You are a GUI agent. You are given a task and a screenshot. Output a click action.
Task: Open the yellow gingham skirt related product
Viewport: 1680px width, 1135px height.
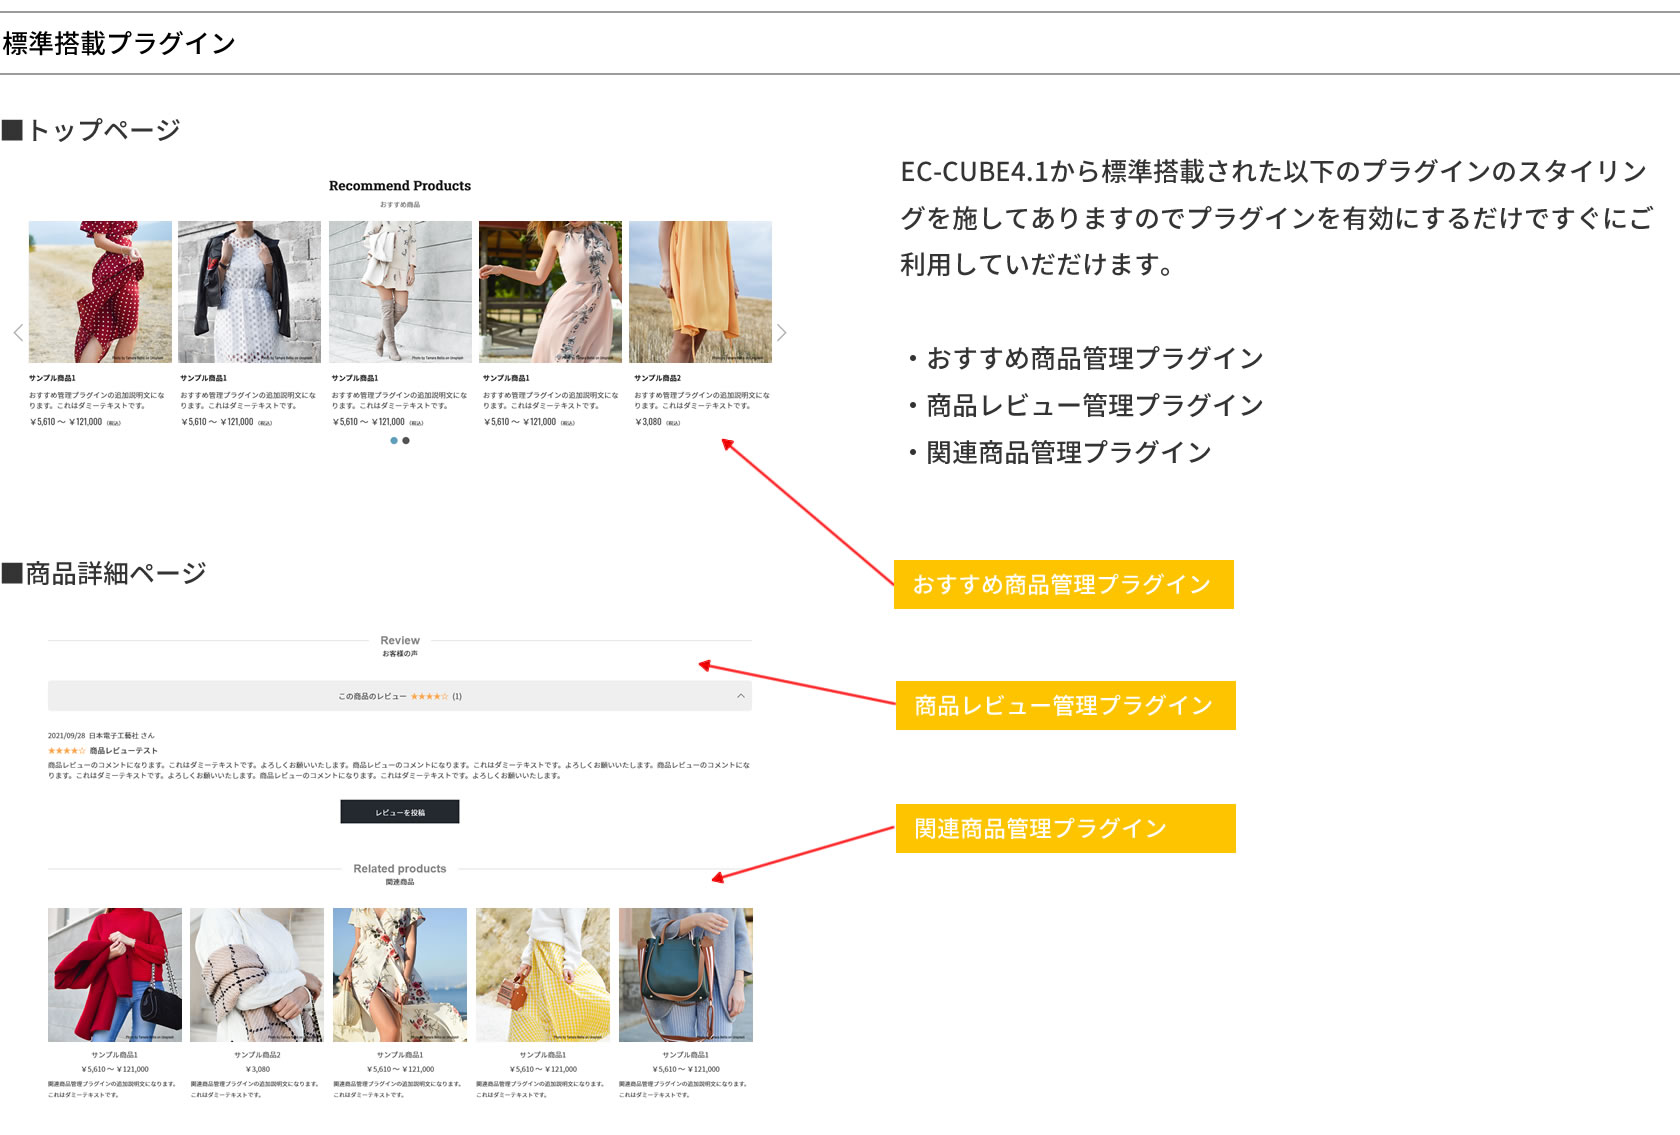click(x=543, y=975)
